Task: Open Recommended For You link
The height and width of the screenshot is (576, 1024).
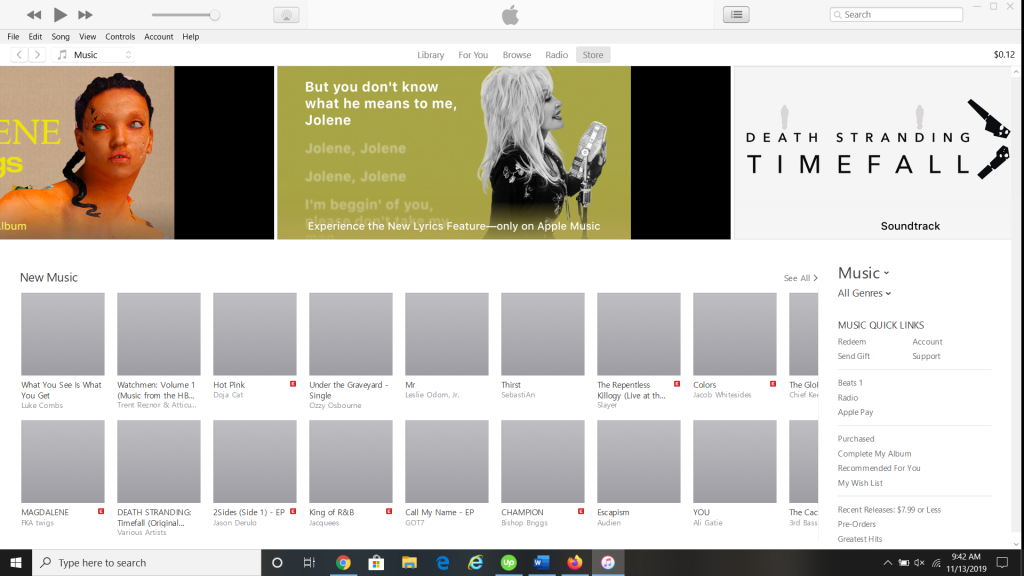Action: (878, 468)
